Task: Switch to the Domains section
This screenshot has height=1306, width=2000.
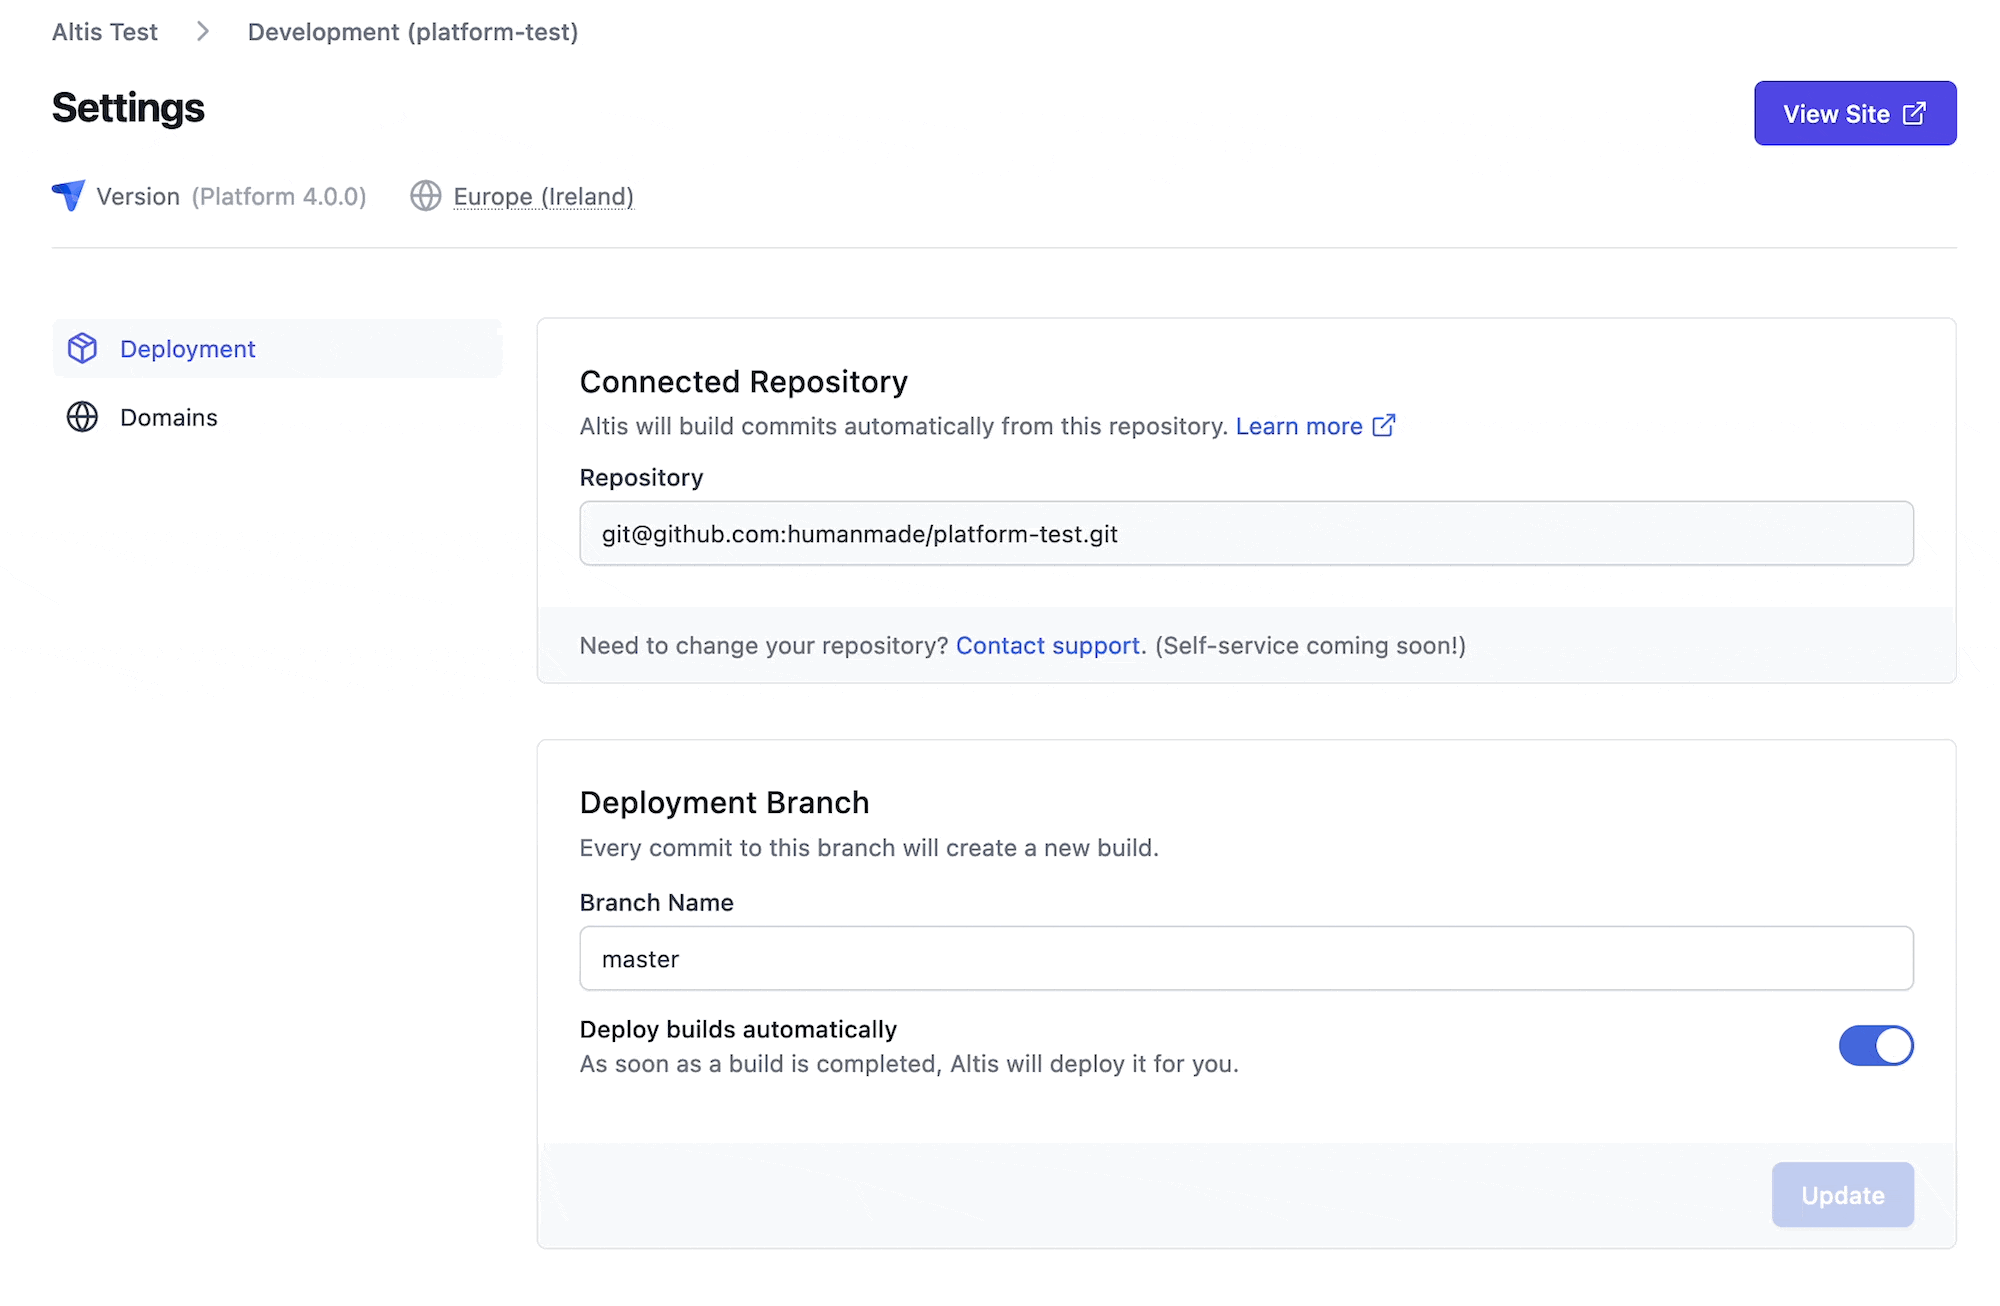Action: [168, 417]
